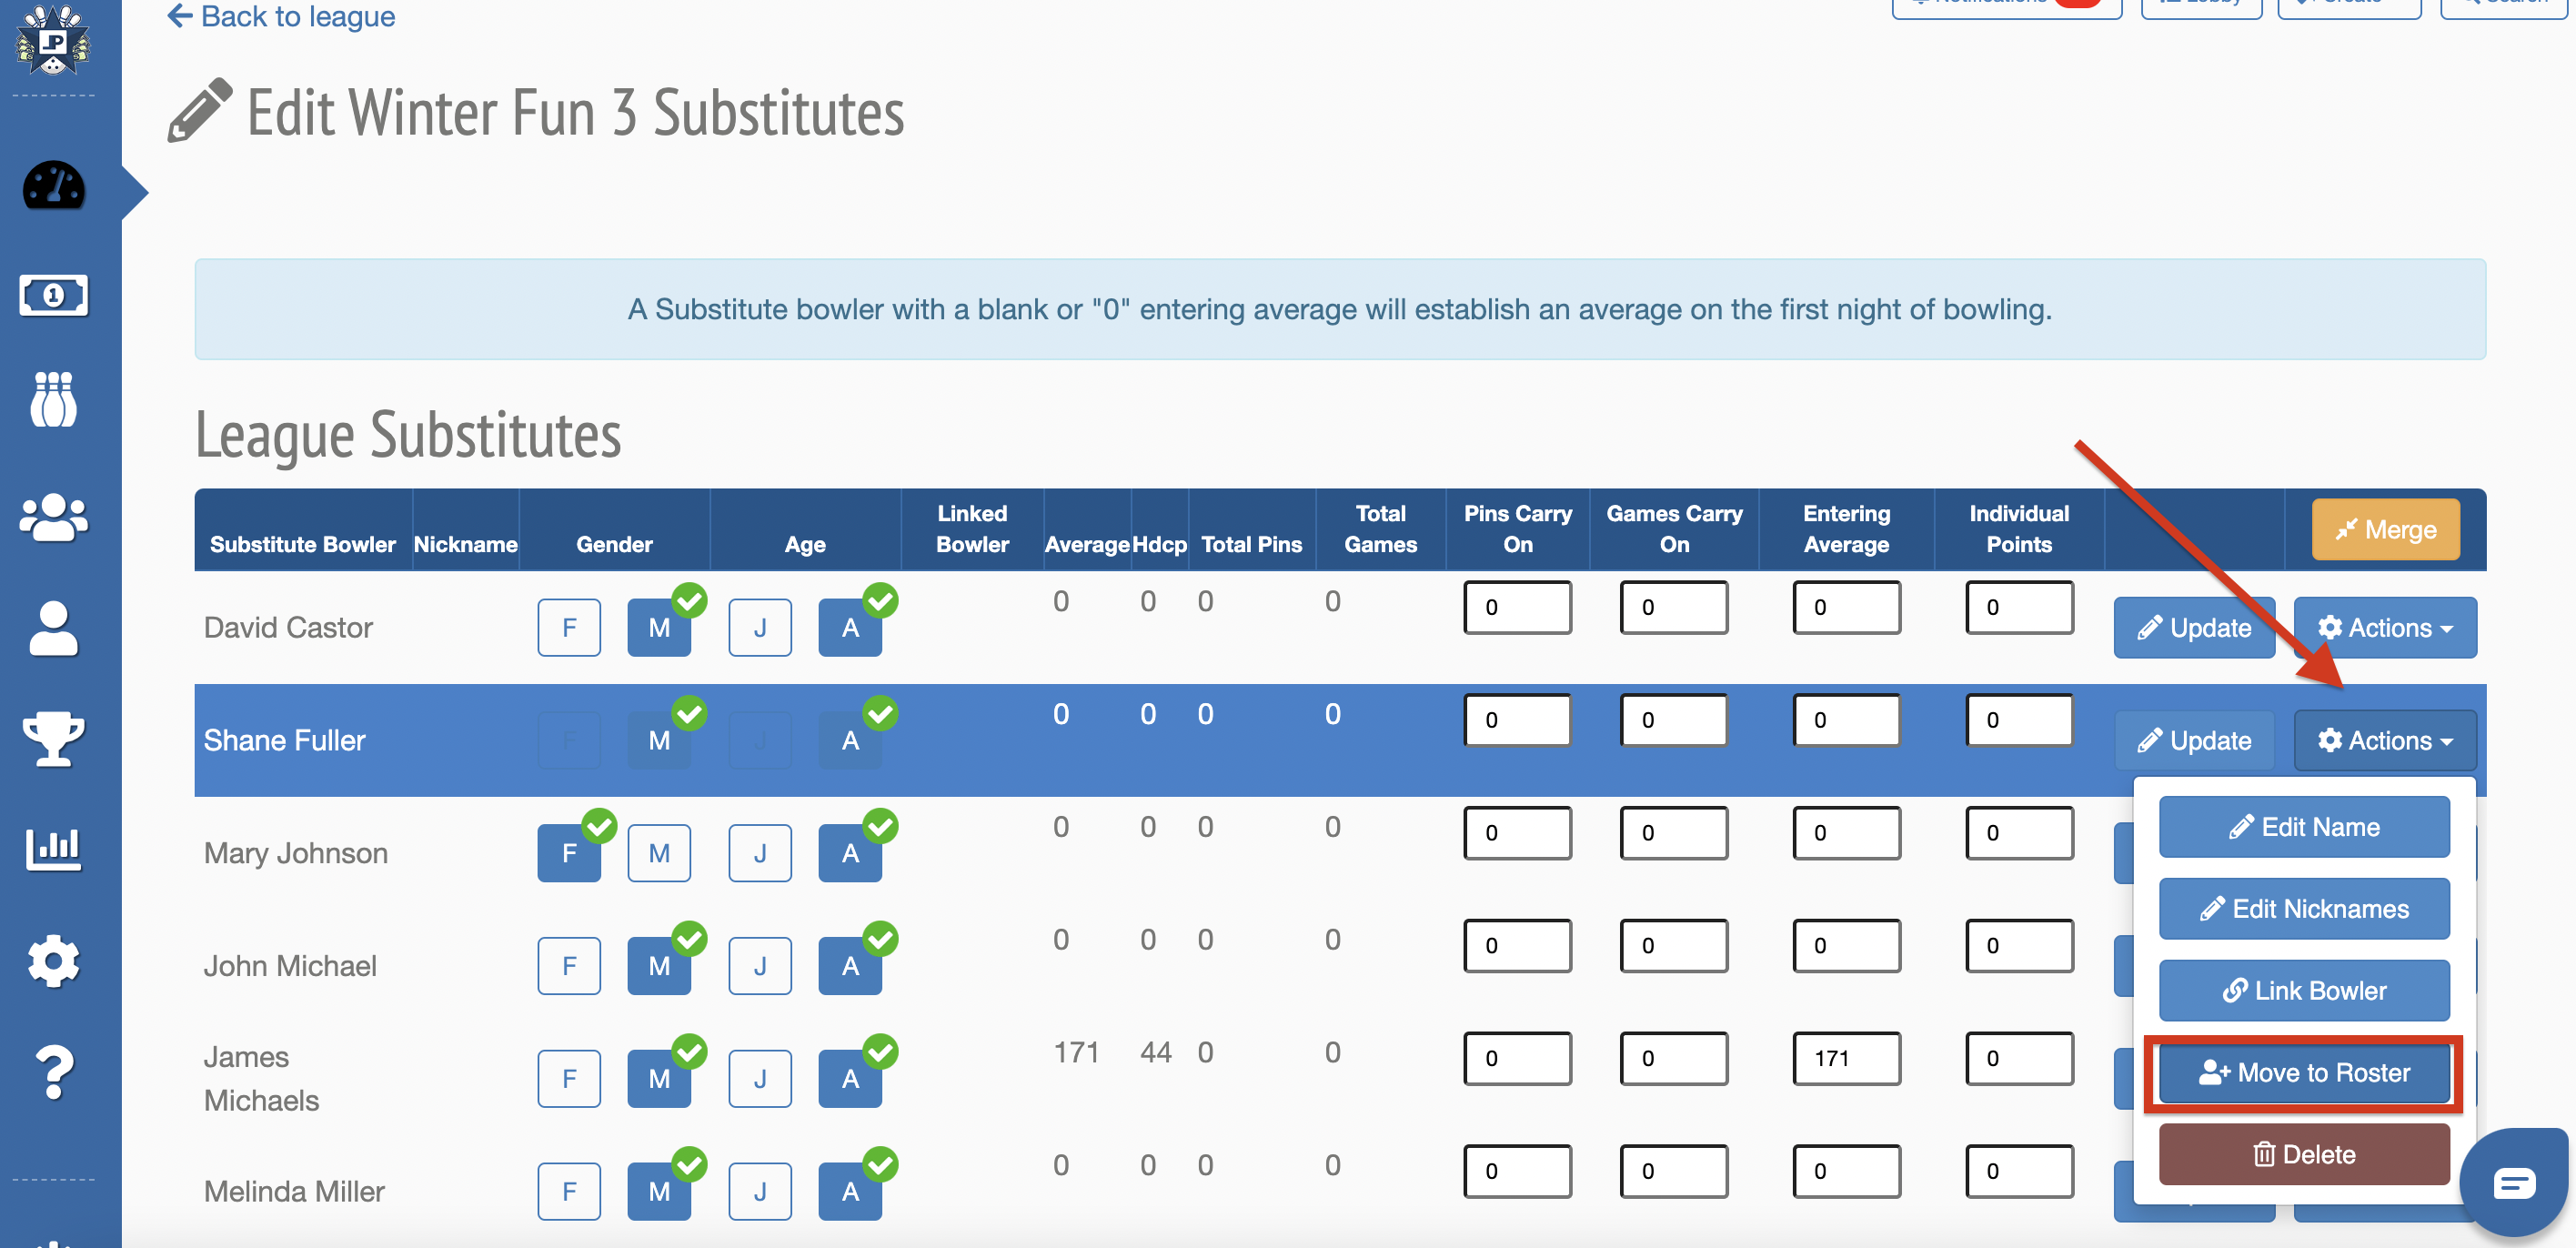Click the single user sidebar icon
Viewport: 2576px width, 1248px height.
(54, 628)
